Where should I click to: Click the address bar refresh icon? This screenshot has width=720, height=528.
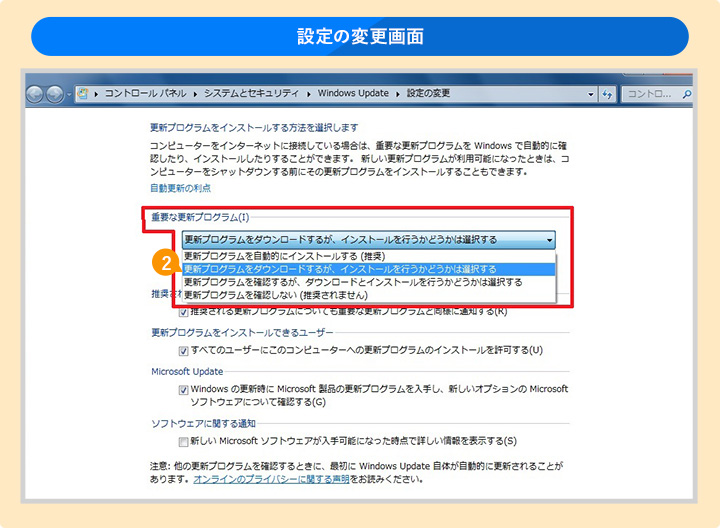coord(606,94)
